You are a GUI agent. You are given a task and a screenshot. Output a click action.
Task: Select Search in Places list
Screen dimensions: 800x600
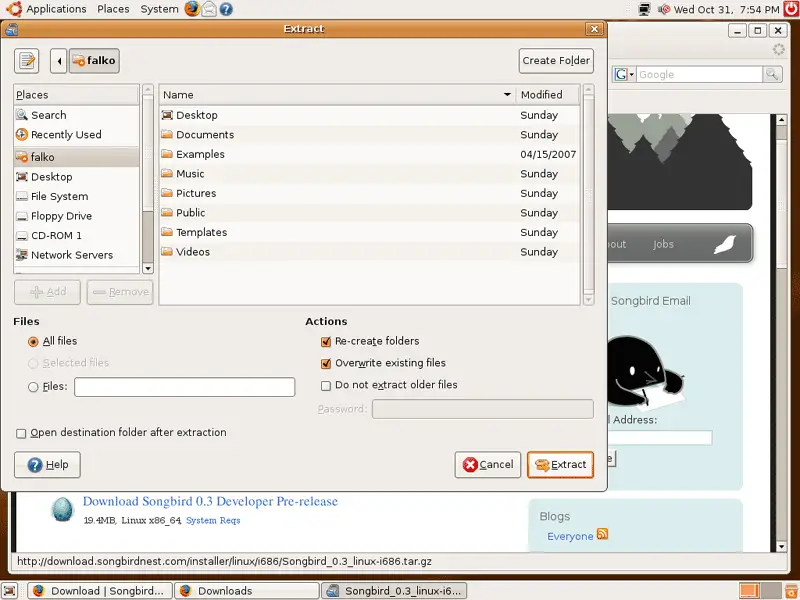pyautogui.click(x=77, y=115)
